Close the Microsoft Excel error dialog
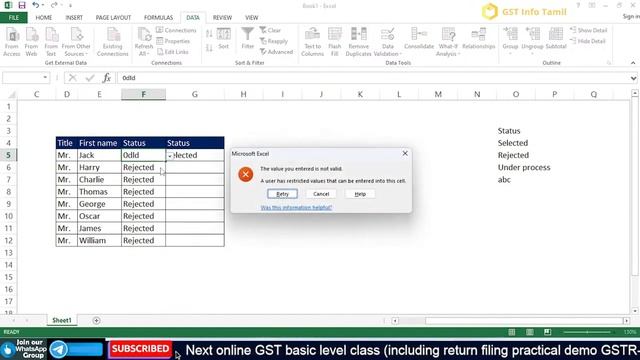 coord(405,153)
